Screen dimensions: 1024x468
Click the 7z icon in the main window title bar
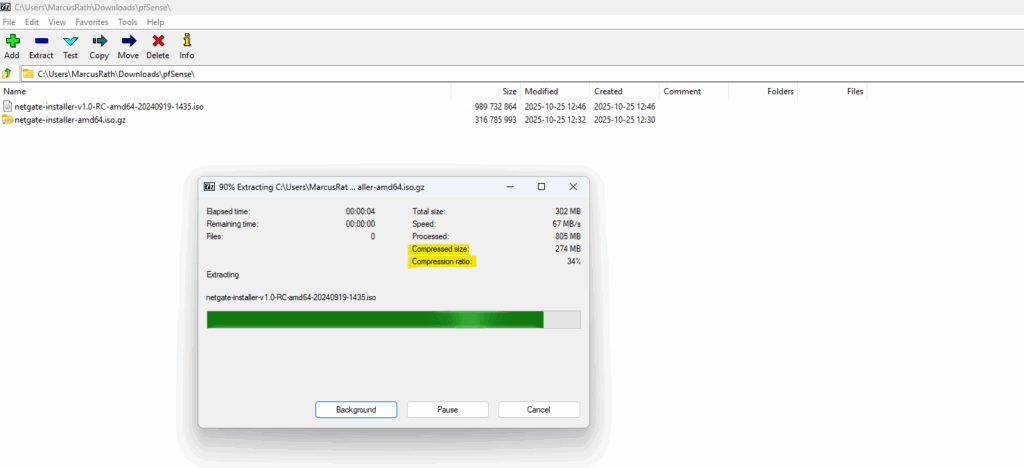click(7, 7)
